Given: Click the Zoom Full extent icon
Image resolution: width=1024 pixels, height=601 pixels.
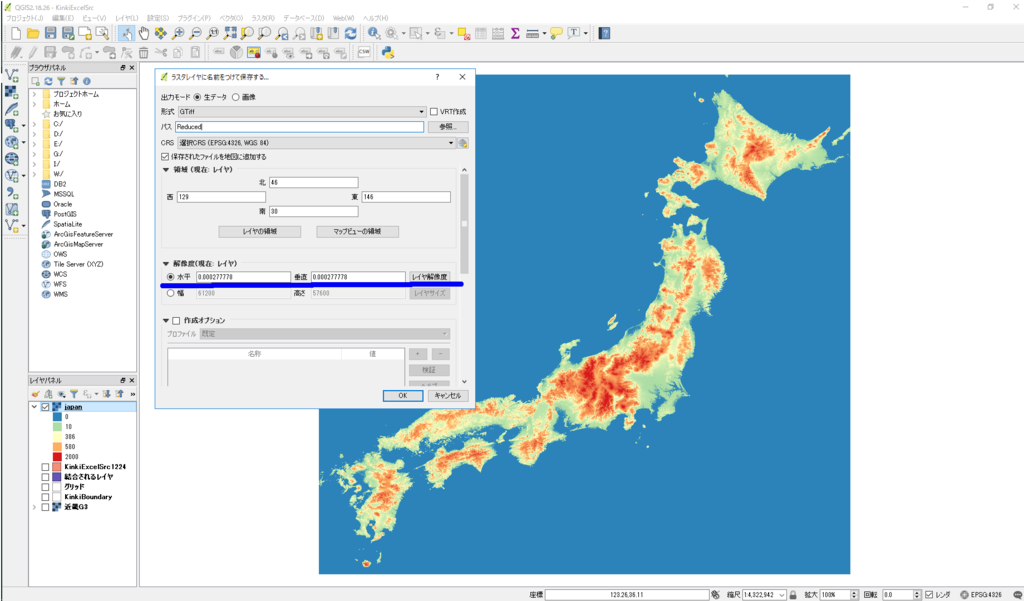Looking at the screenshot, I should (230, 33).
